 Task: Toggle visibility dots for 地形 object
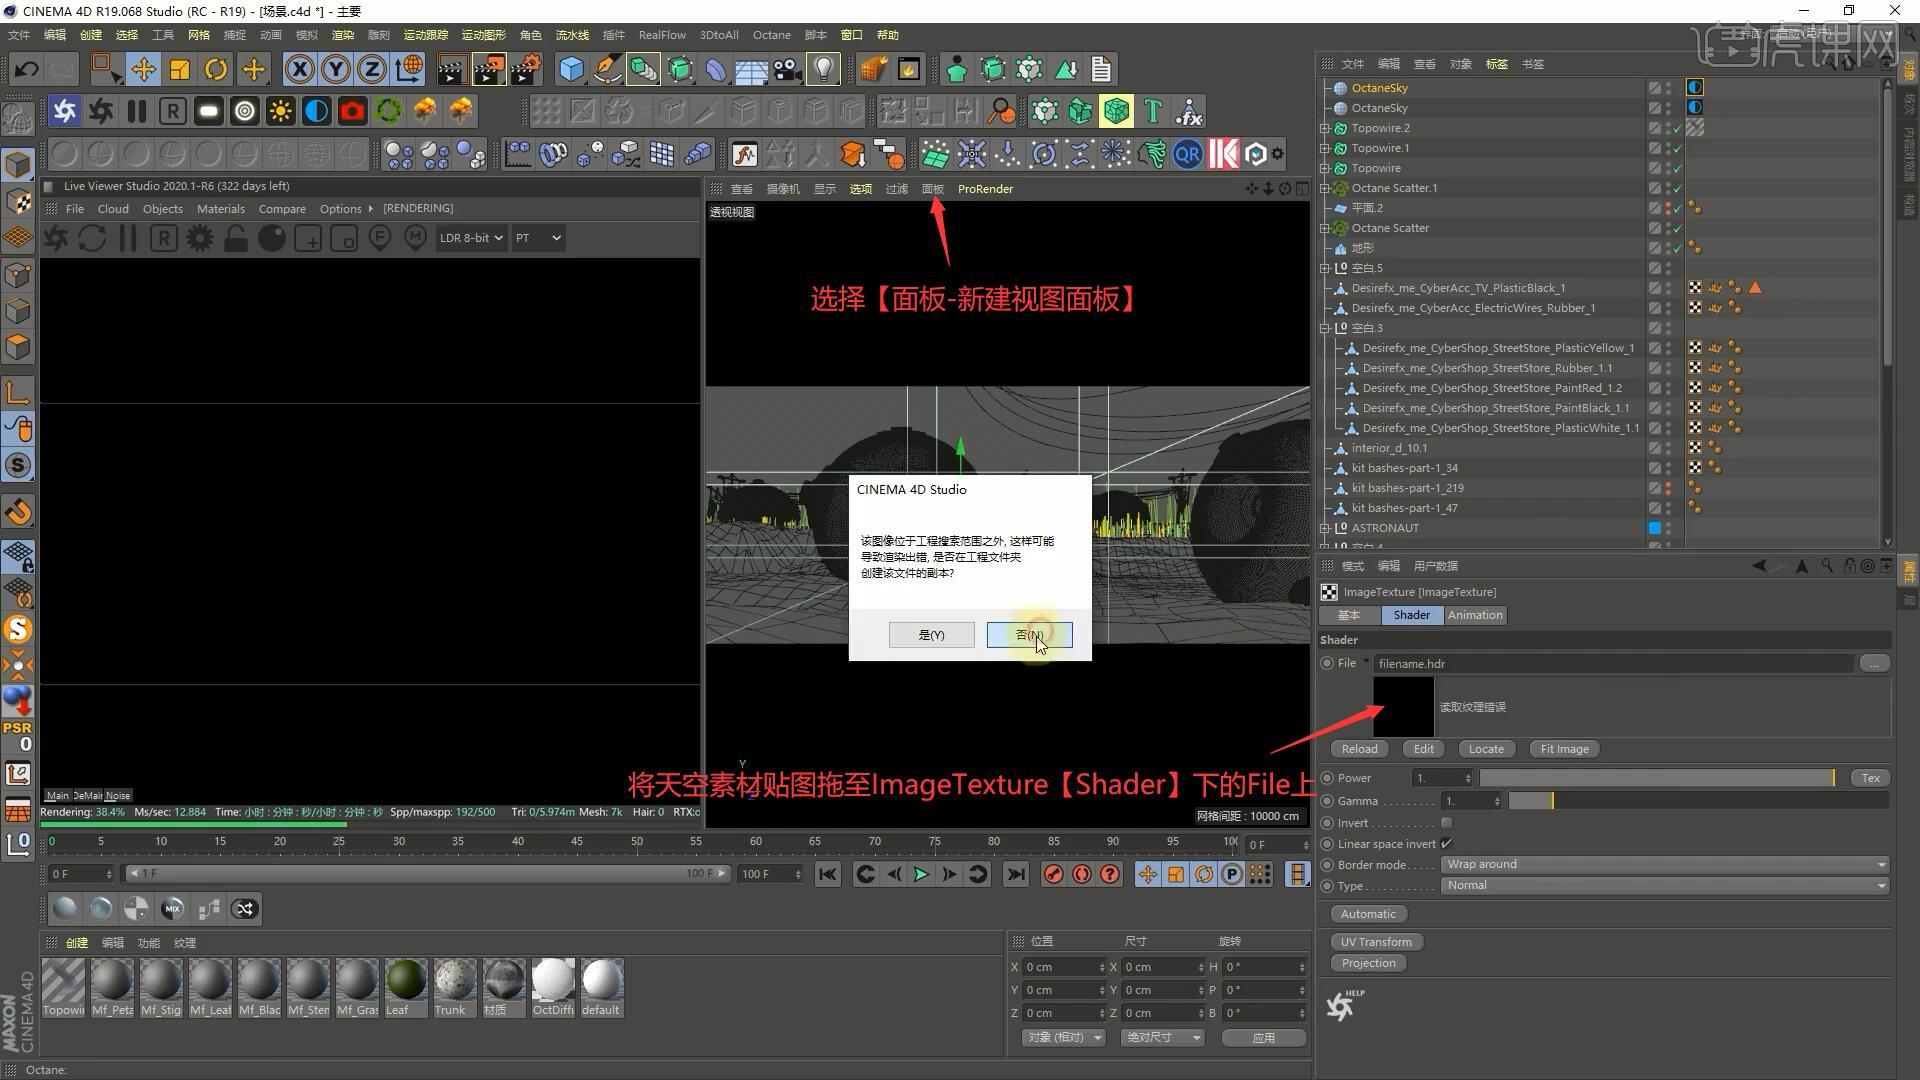pos(1668,248)
